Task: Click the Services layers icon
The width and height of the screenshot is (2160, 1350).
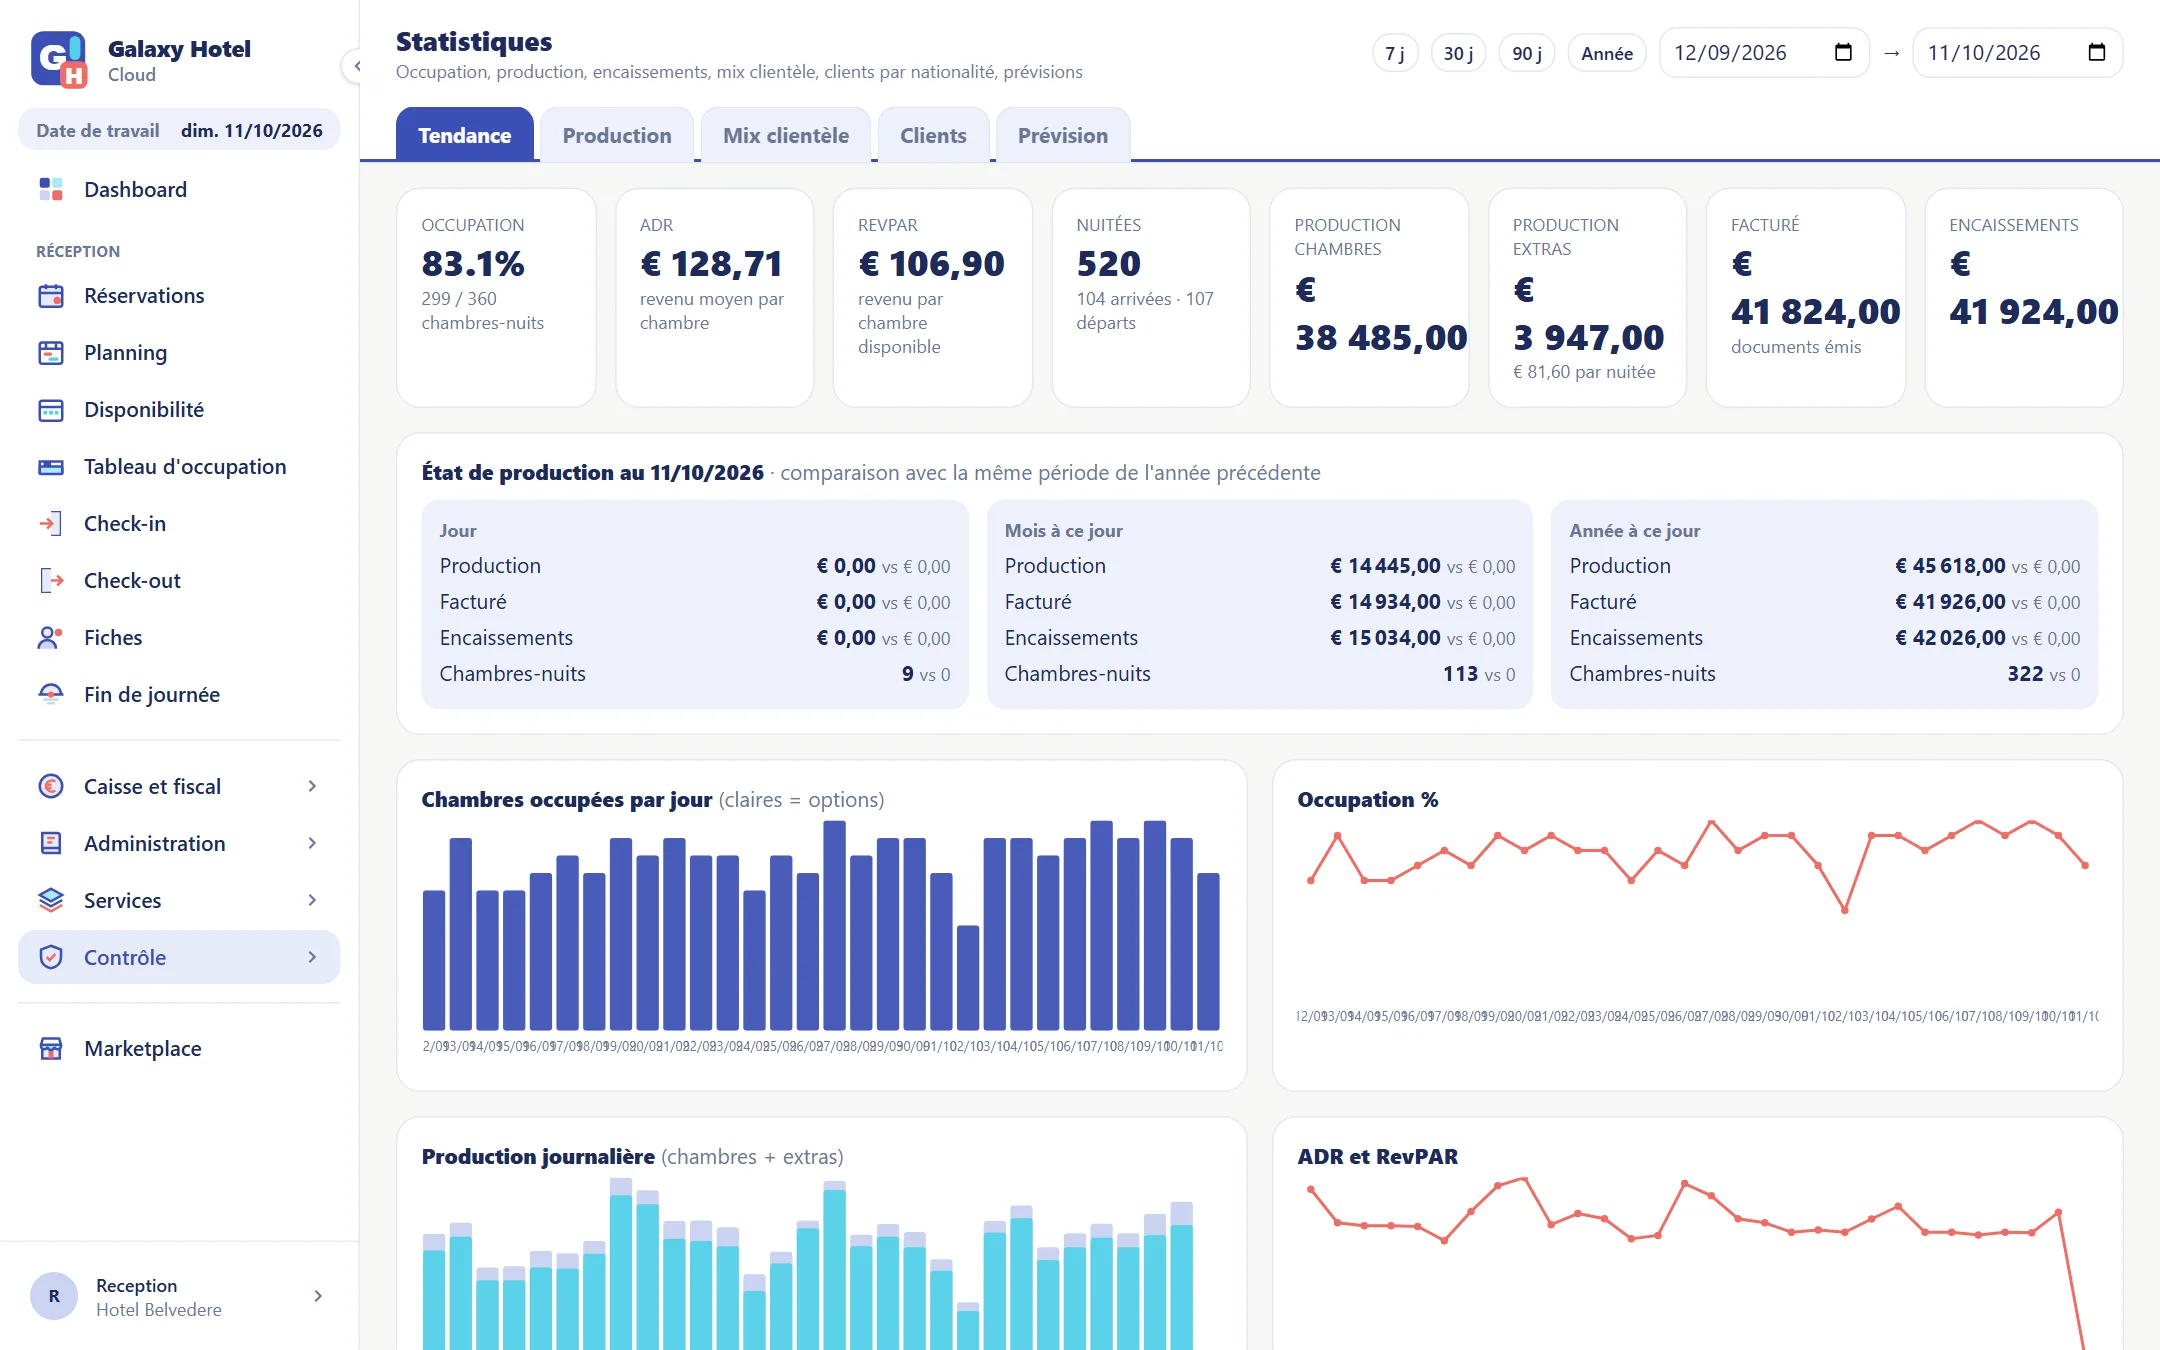Action: point(51,901)
